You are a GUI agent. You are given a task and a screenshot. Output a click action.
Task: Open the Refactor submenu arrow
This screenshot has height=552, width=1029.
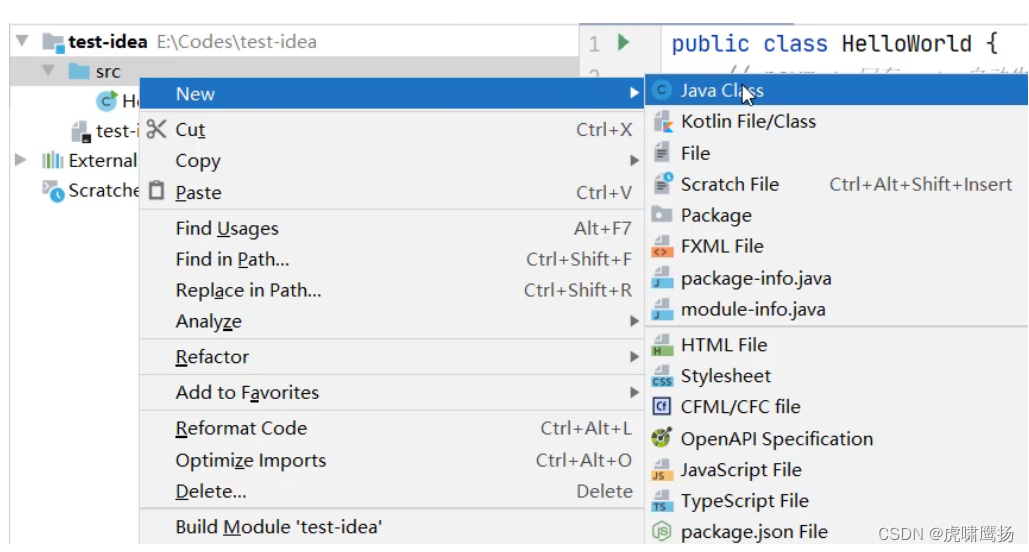point(634,356)
